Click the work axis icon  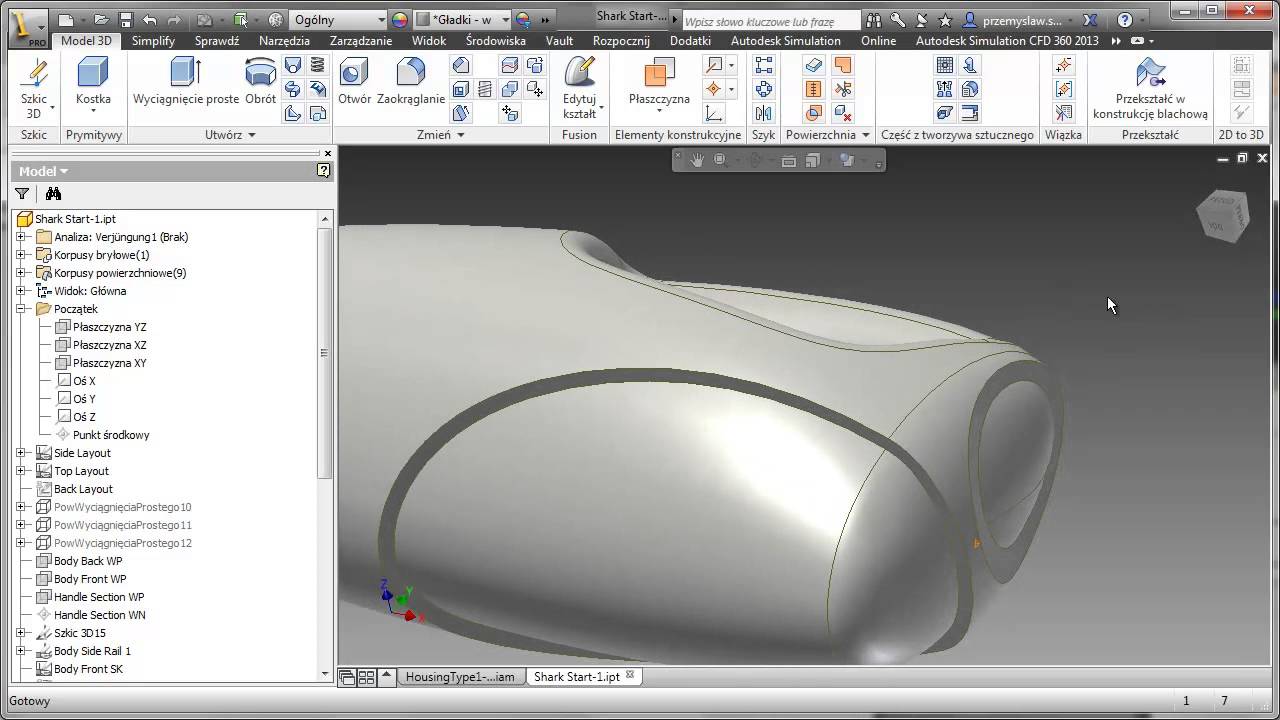point(714,65)
